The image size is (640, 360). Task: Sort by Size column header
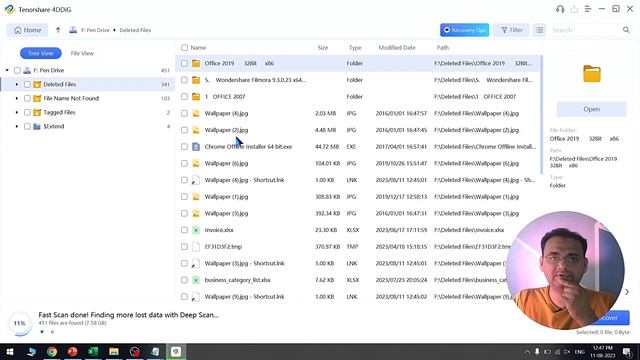click(323, 48)
